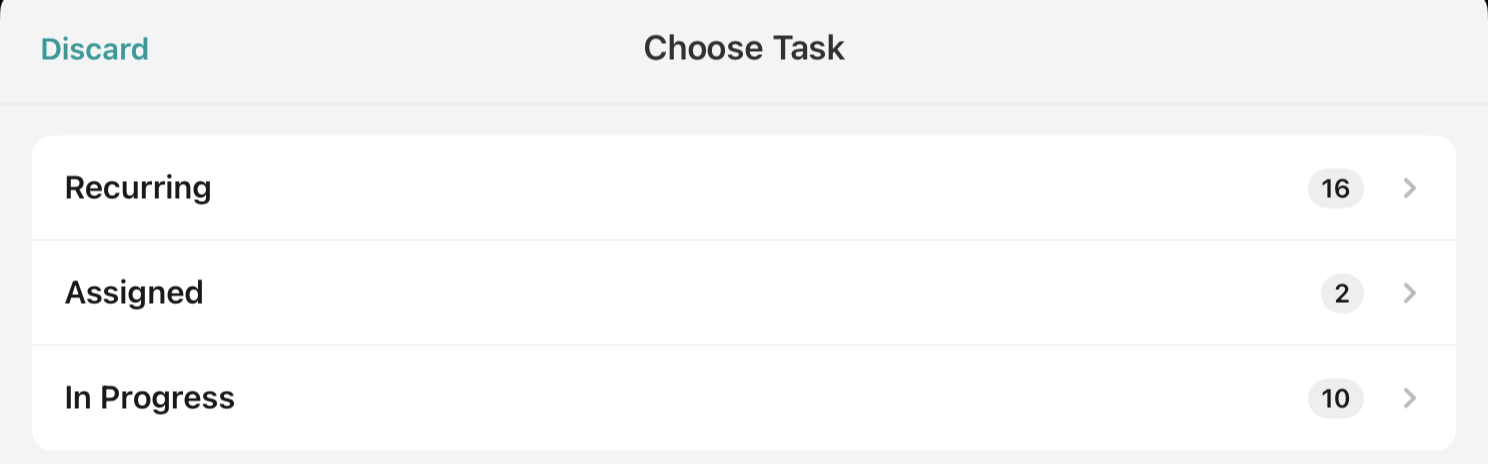Select the In Progress label text

150,398
